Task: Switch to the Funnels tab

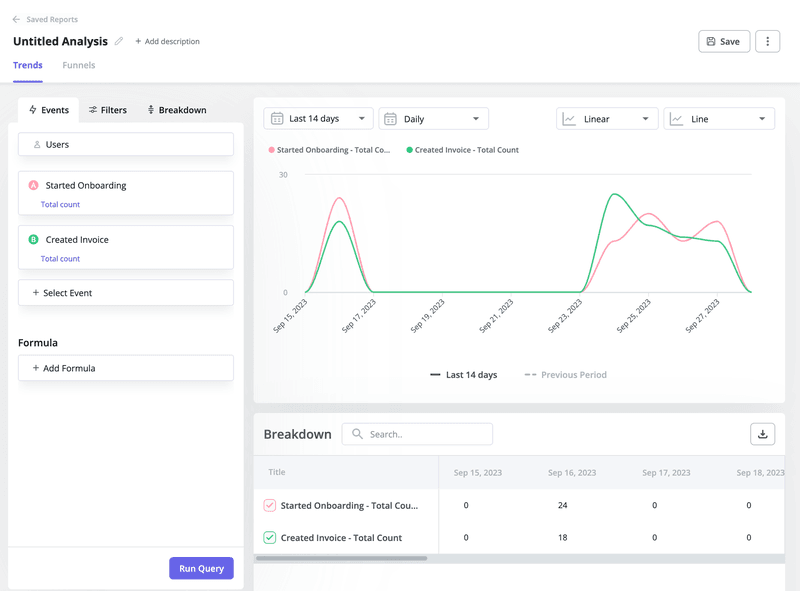Action: click(x=79, y=65)
